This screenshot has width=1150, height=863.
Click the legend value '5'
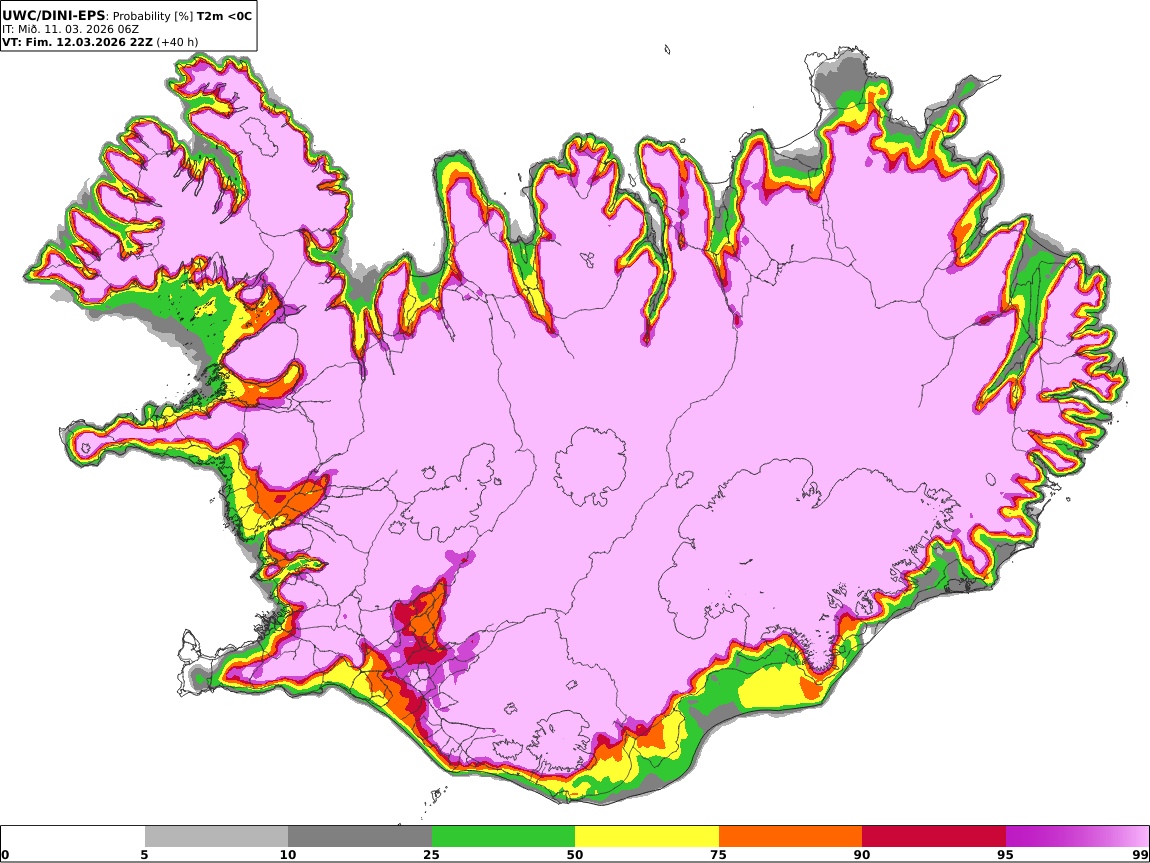(x=144, y=855)
